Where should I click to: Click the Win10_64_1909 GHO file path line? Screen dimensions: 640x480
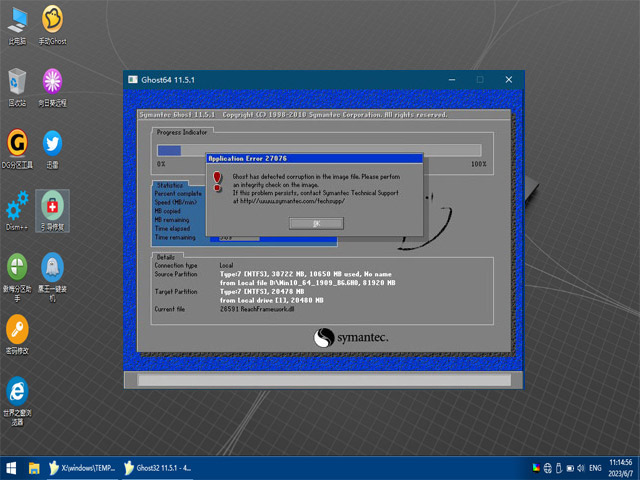coord(308,282)
